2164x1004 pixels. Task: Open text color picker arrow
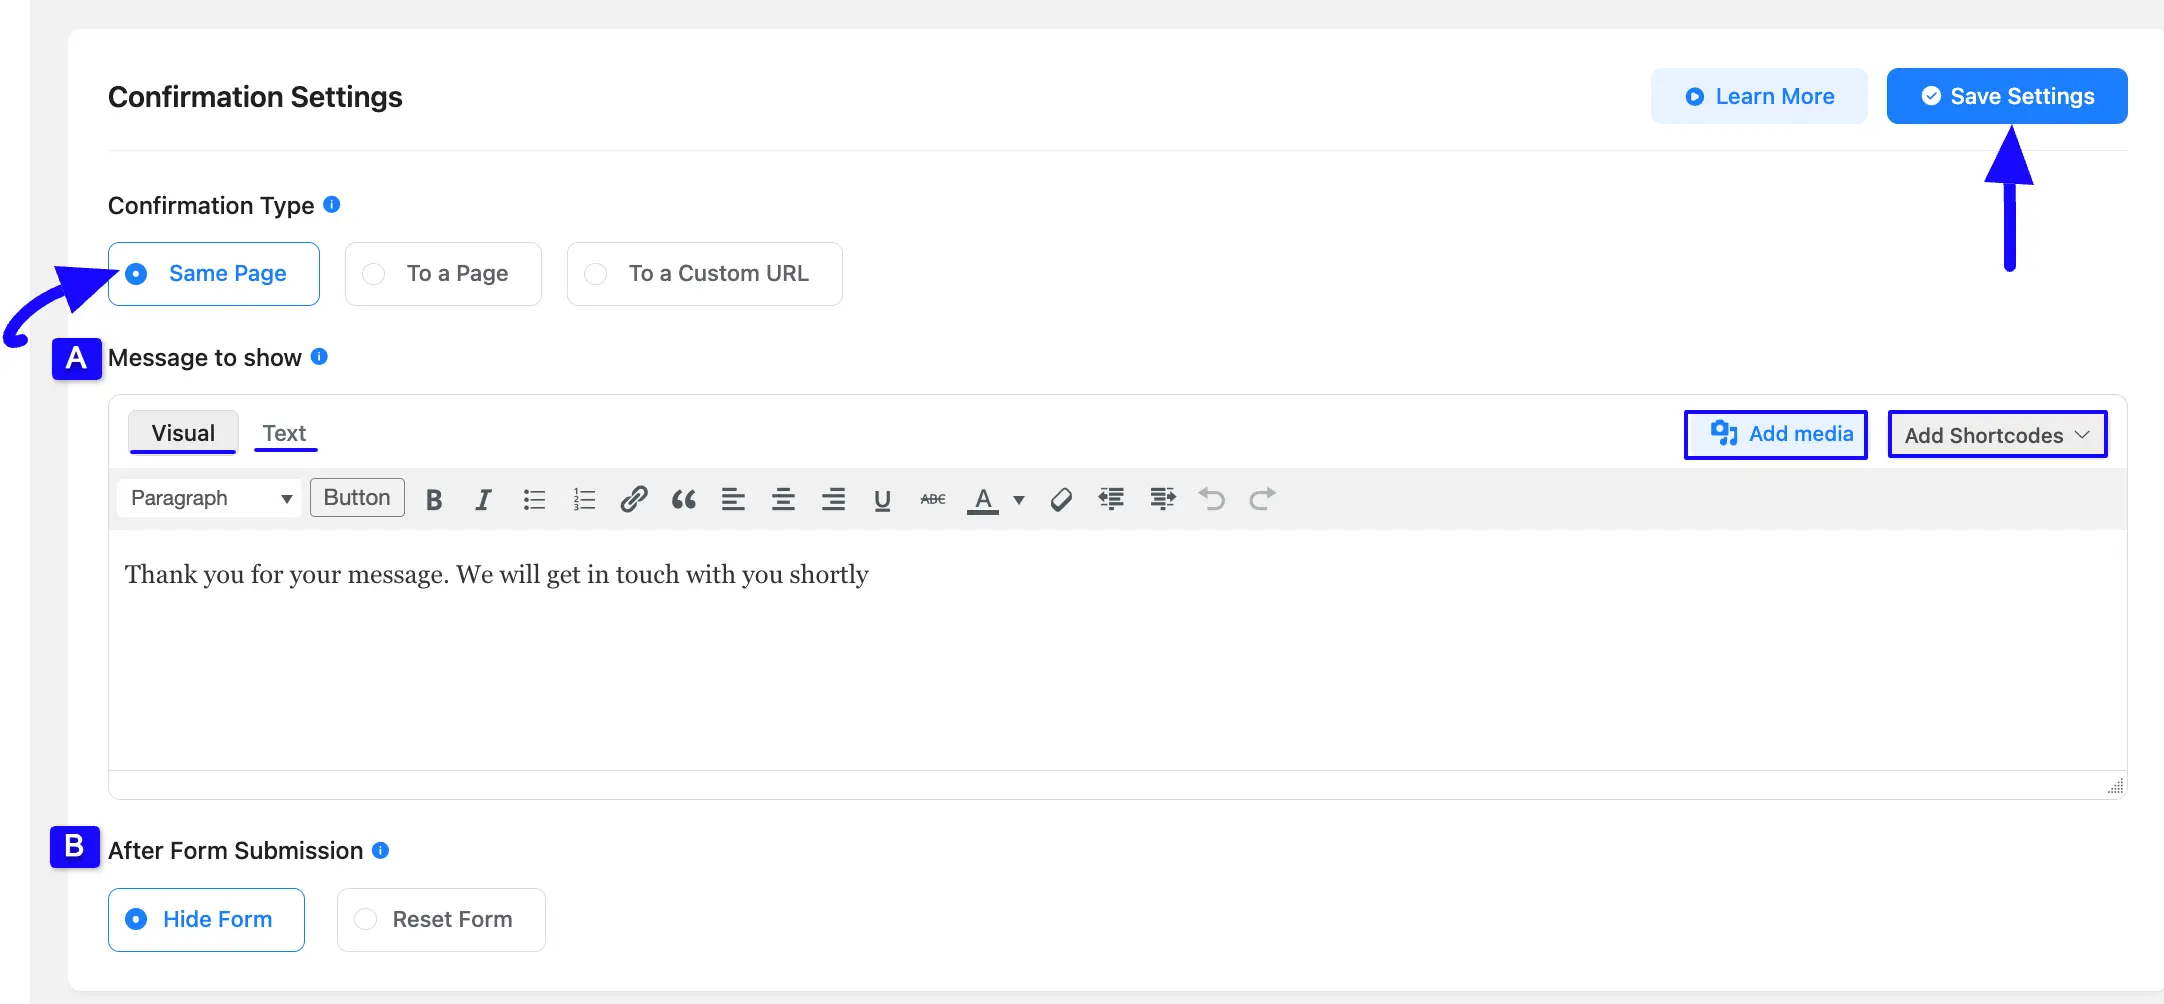coord(1019,499)
